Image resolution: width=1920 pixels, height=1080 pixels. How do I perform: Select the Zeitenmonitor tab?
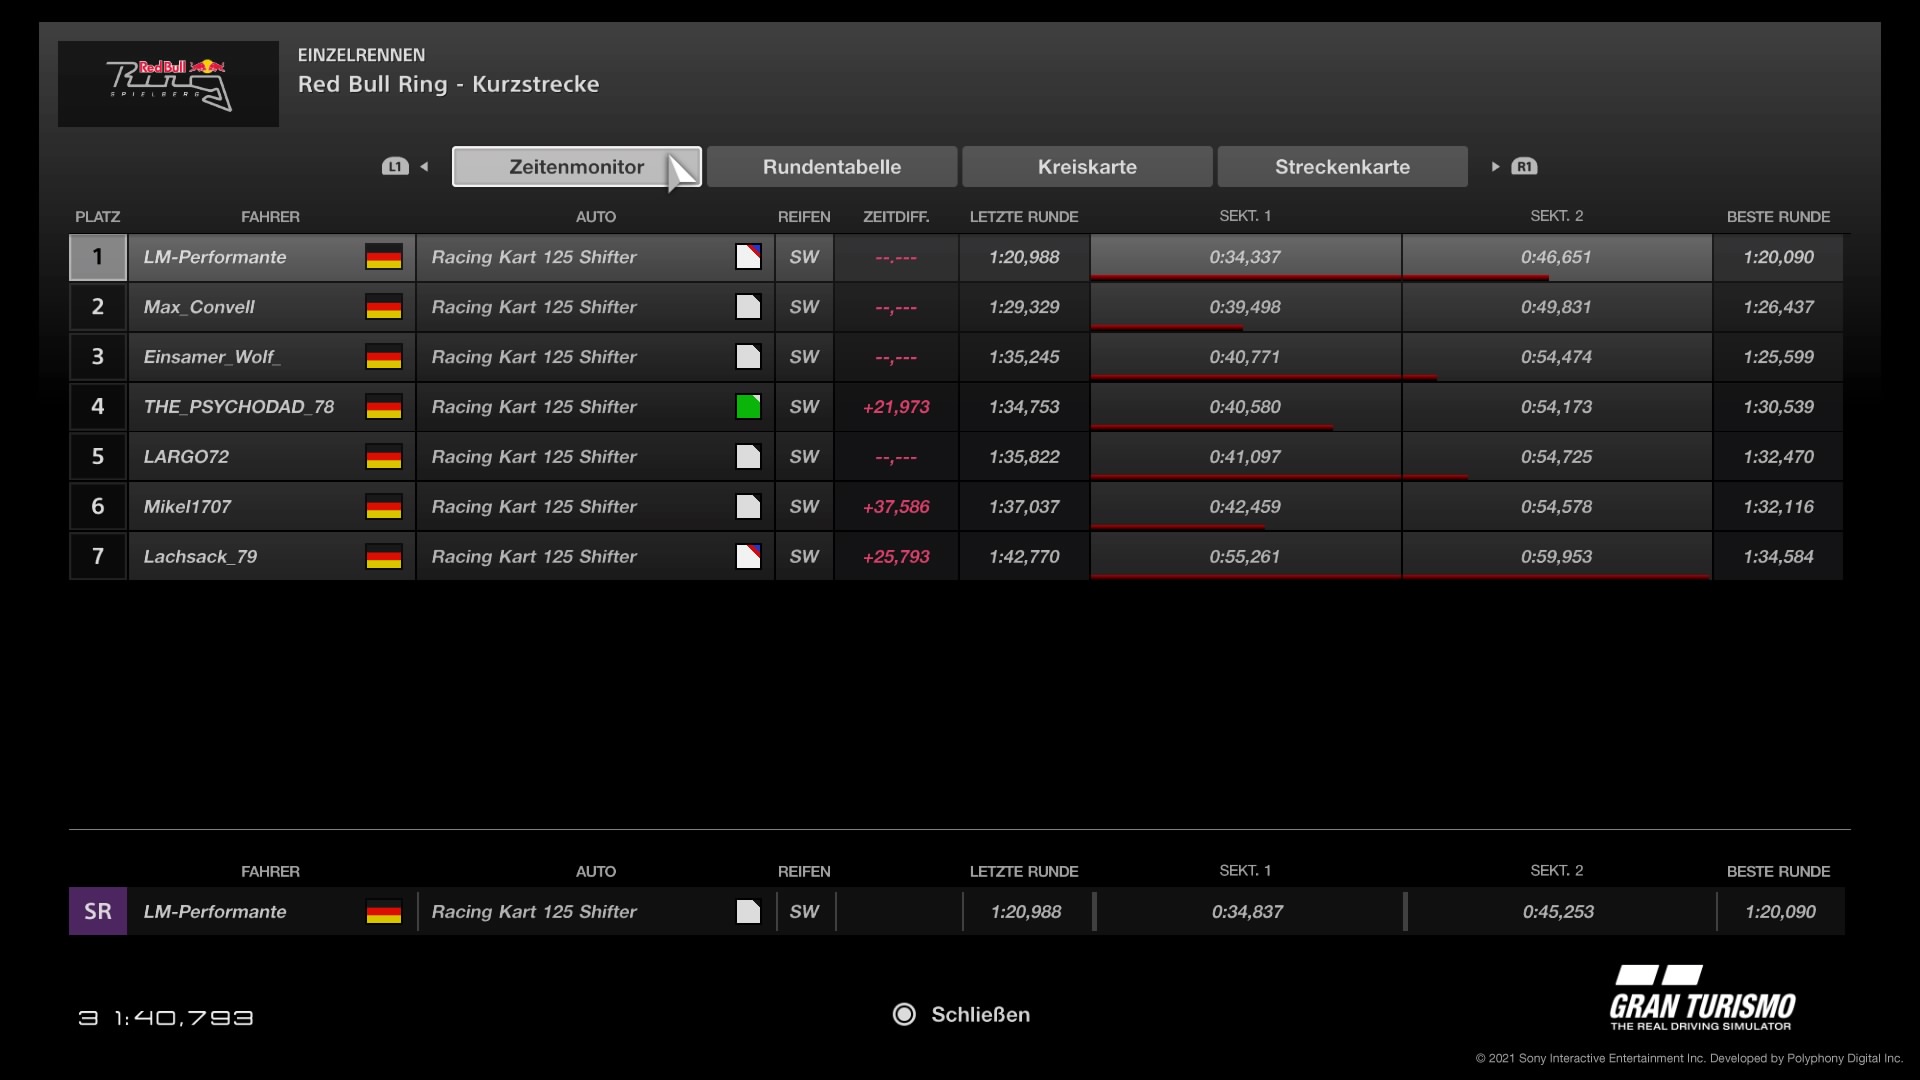click(x=576, y=167)
